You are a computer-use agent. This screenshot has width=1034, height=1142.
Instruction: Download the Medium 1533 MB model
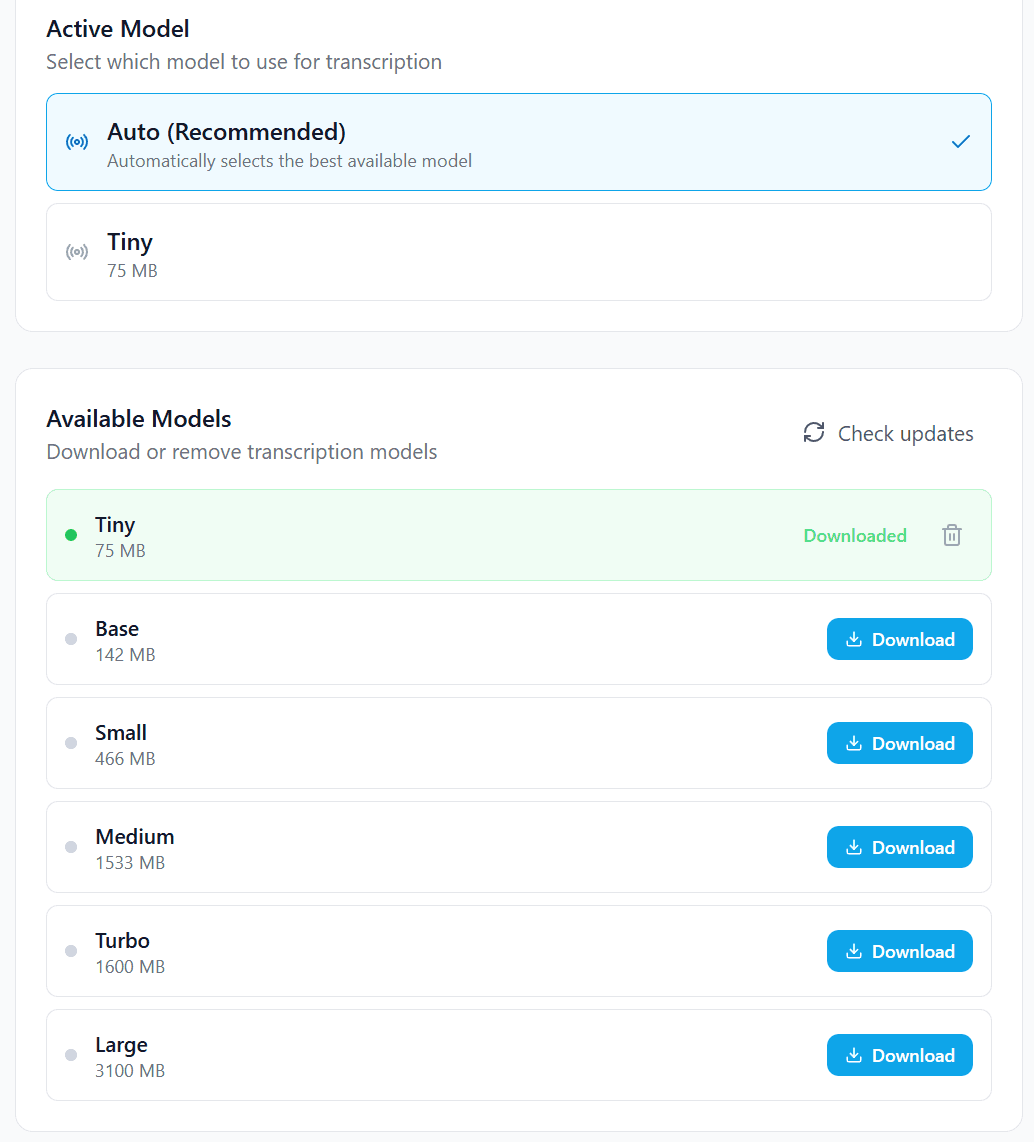tap(899, 847)
